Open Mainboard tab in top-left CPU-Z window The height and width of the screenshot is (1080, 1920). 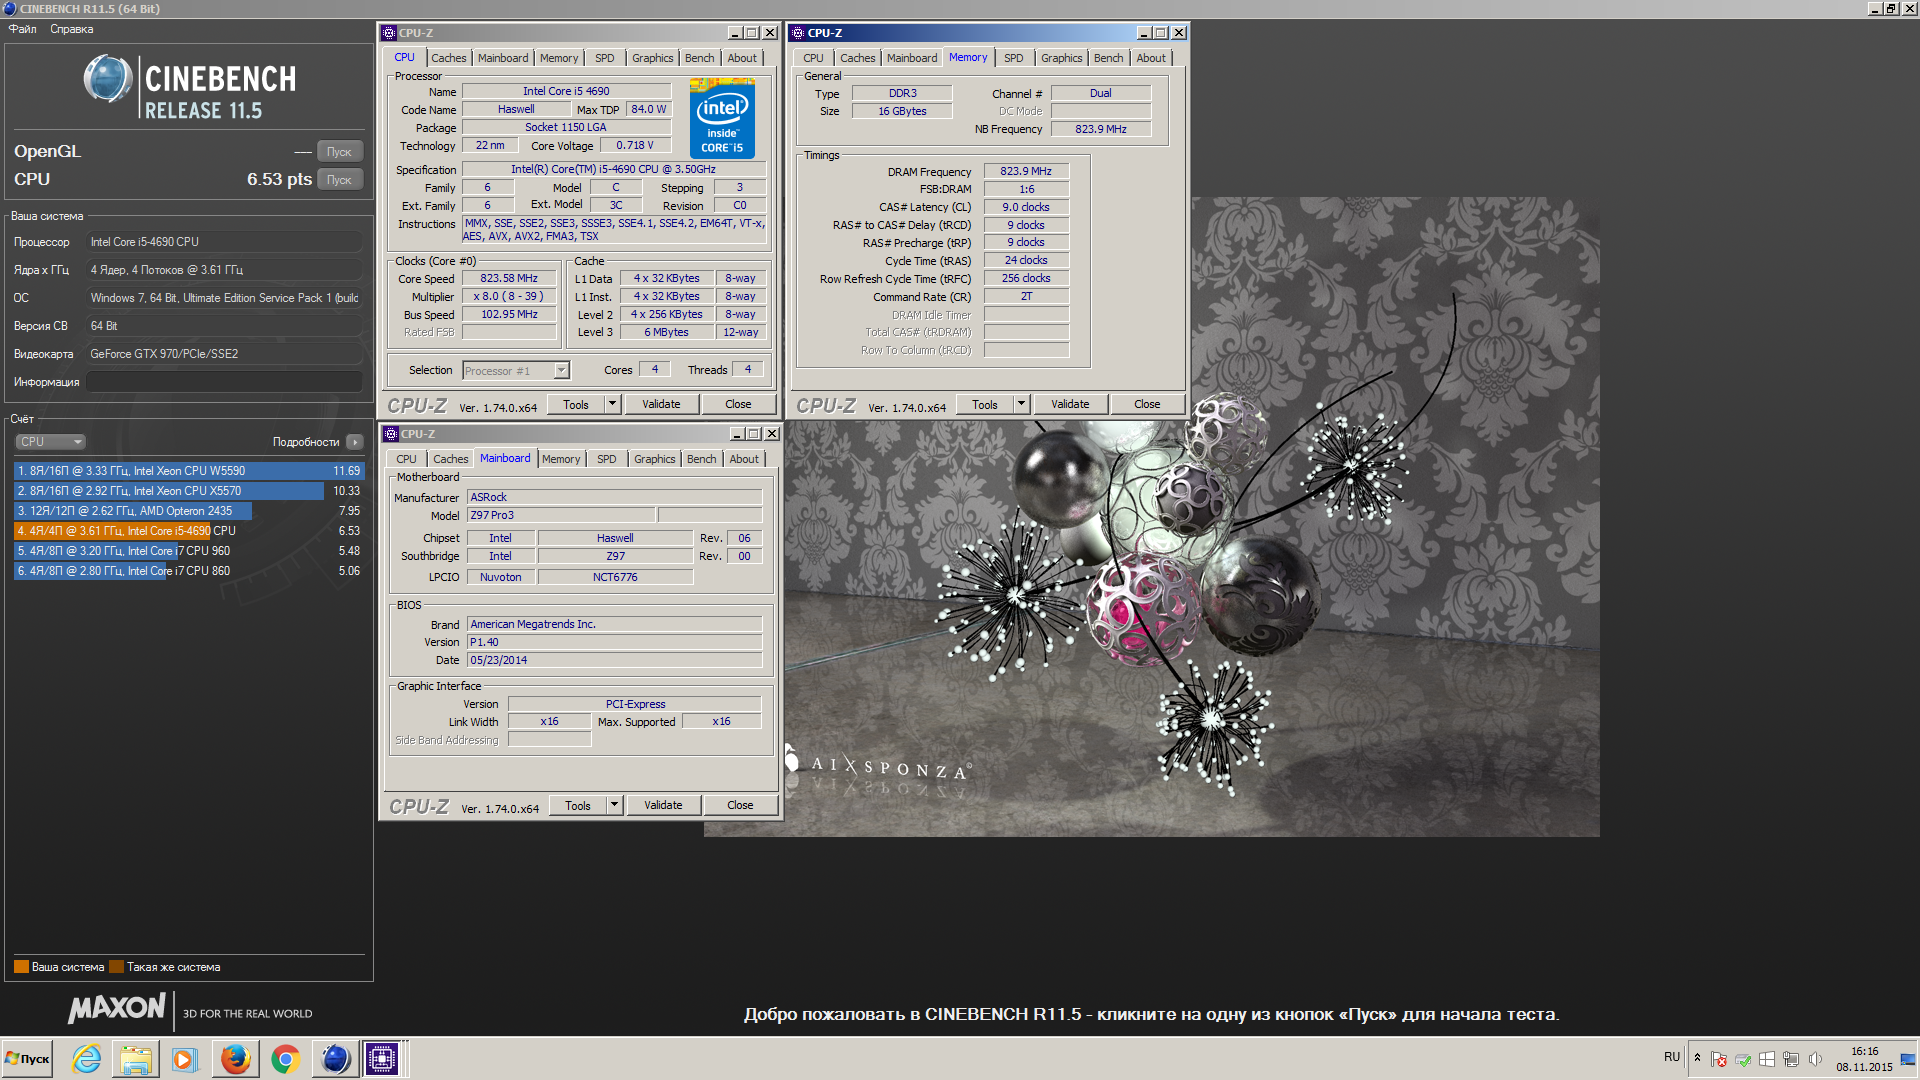point(502,58)
